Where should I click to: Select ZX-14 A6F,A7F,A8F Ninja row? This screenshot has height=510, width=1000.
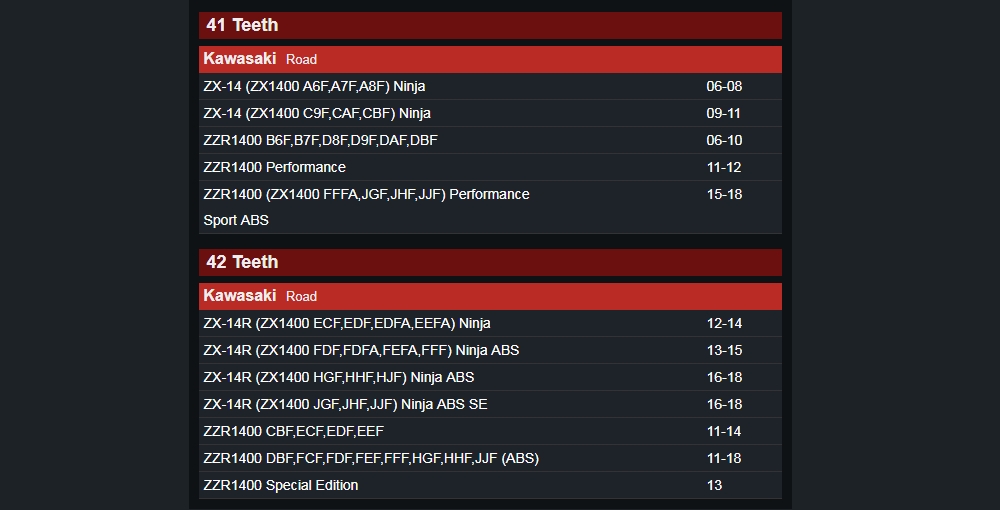click(490, 86)
